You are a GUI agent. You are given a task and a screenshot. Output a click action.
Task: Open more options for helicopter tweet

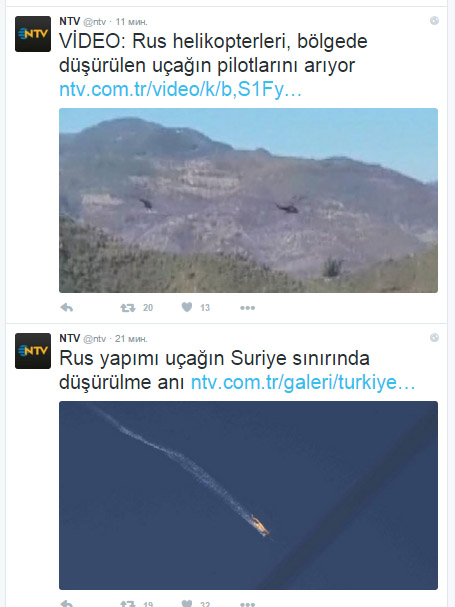247,308
